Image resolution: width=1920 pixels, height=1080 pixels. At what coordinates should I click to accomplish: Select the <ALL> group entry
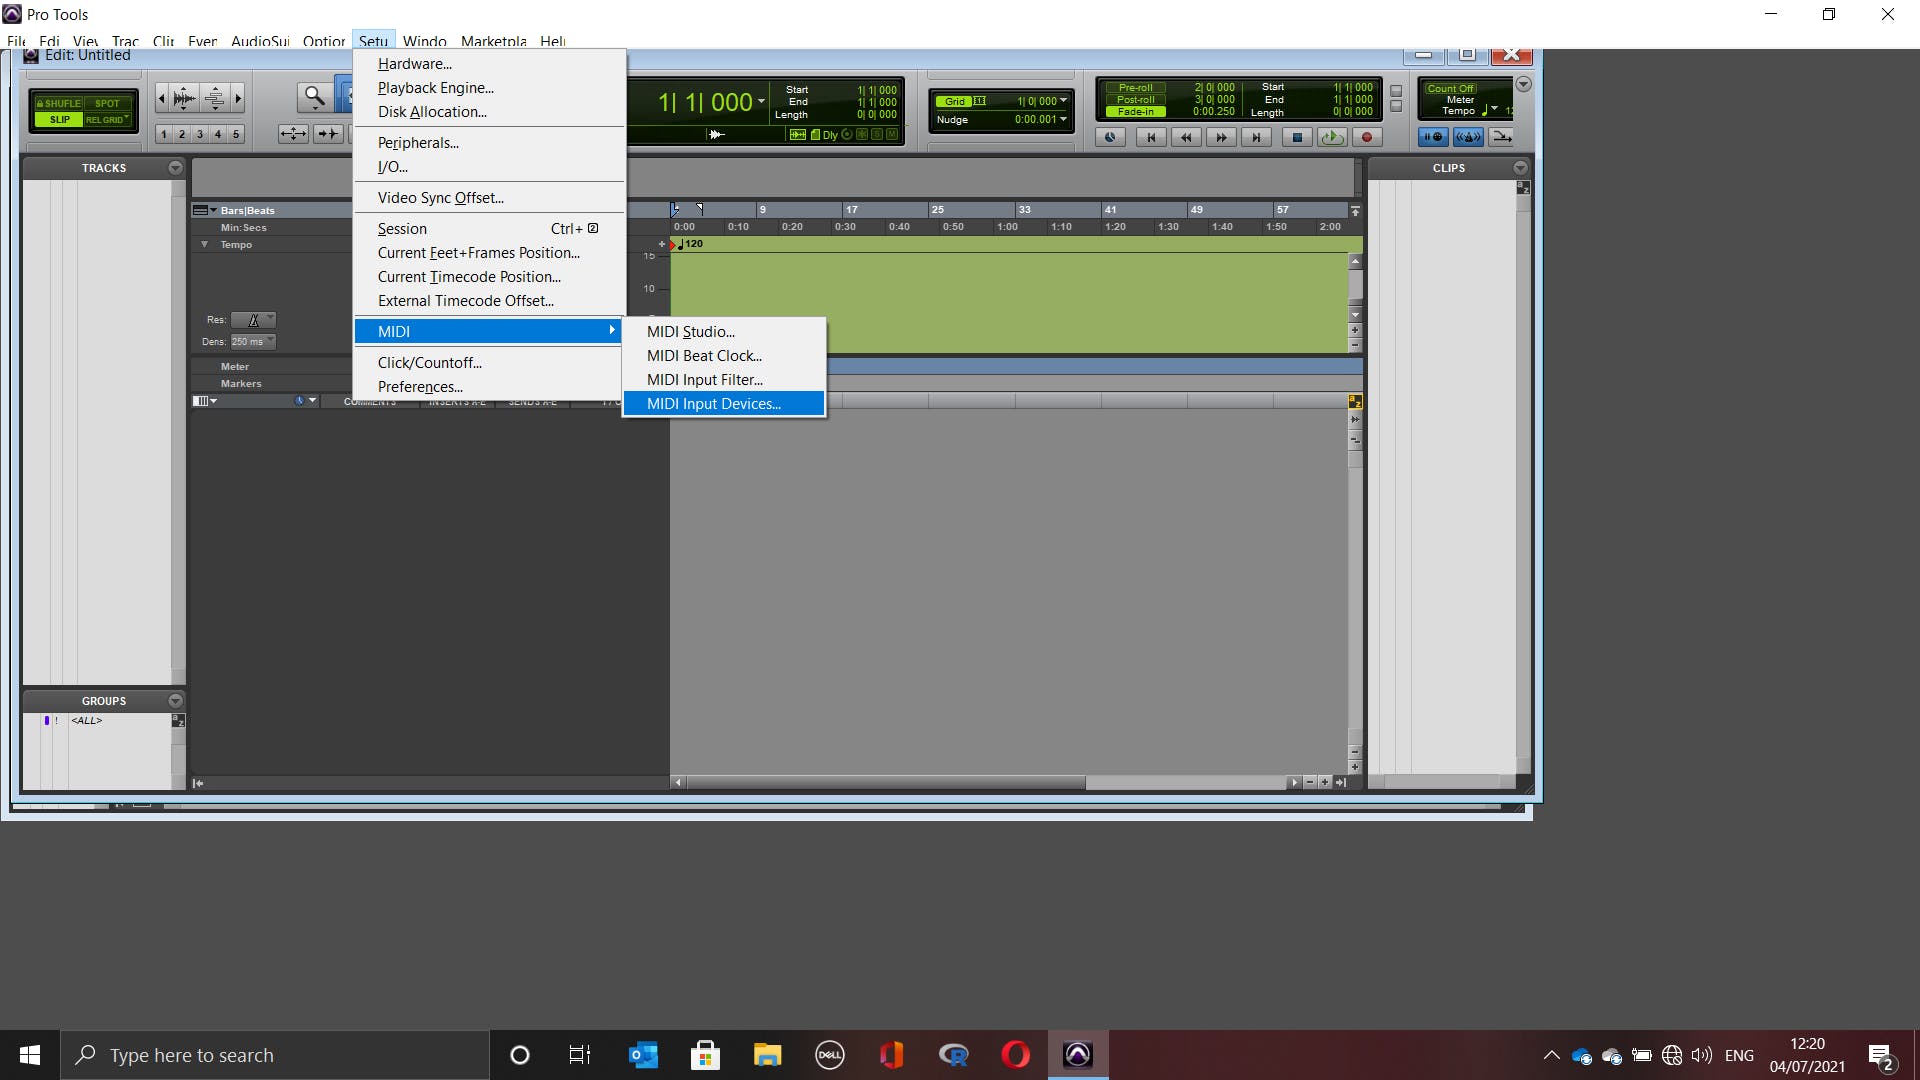tap(86, 721)
